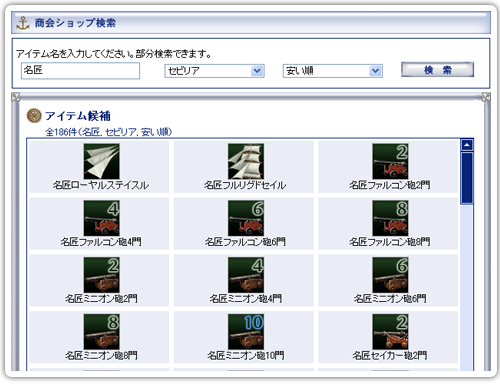Select the 名匠ミニオン砲2門 cannon icon
Viewport: 500px width, 385px height.
[x=101, y=275]
